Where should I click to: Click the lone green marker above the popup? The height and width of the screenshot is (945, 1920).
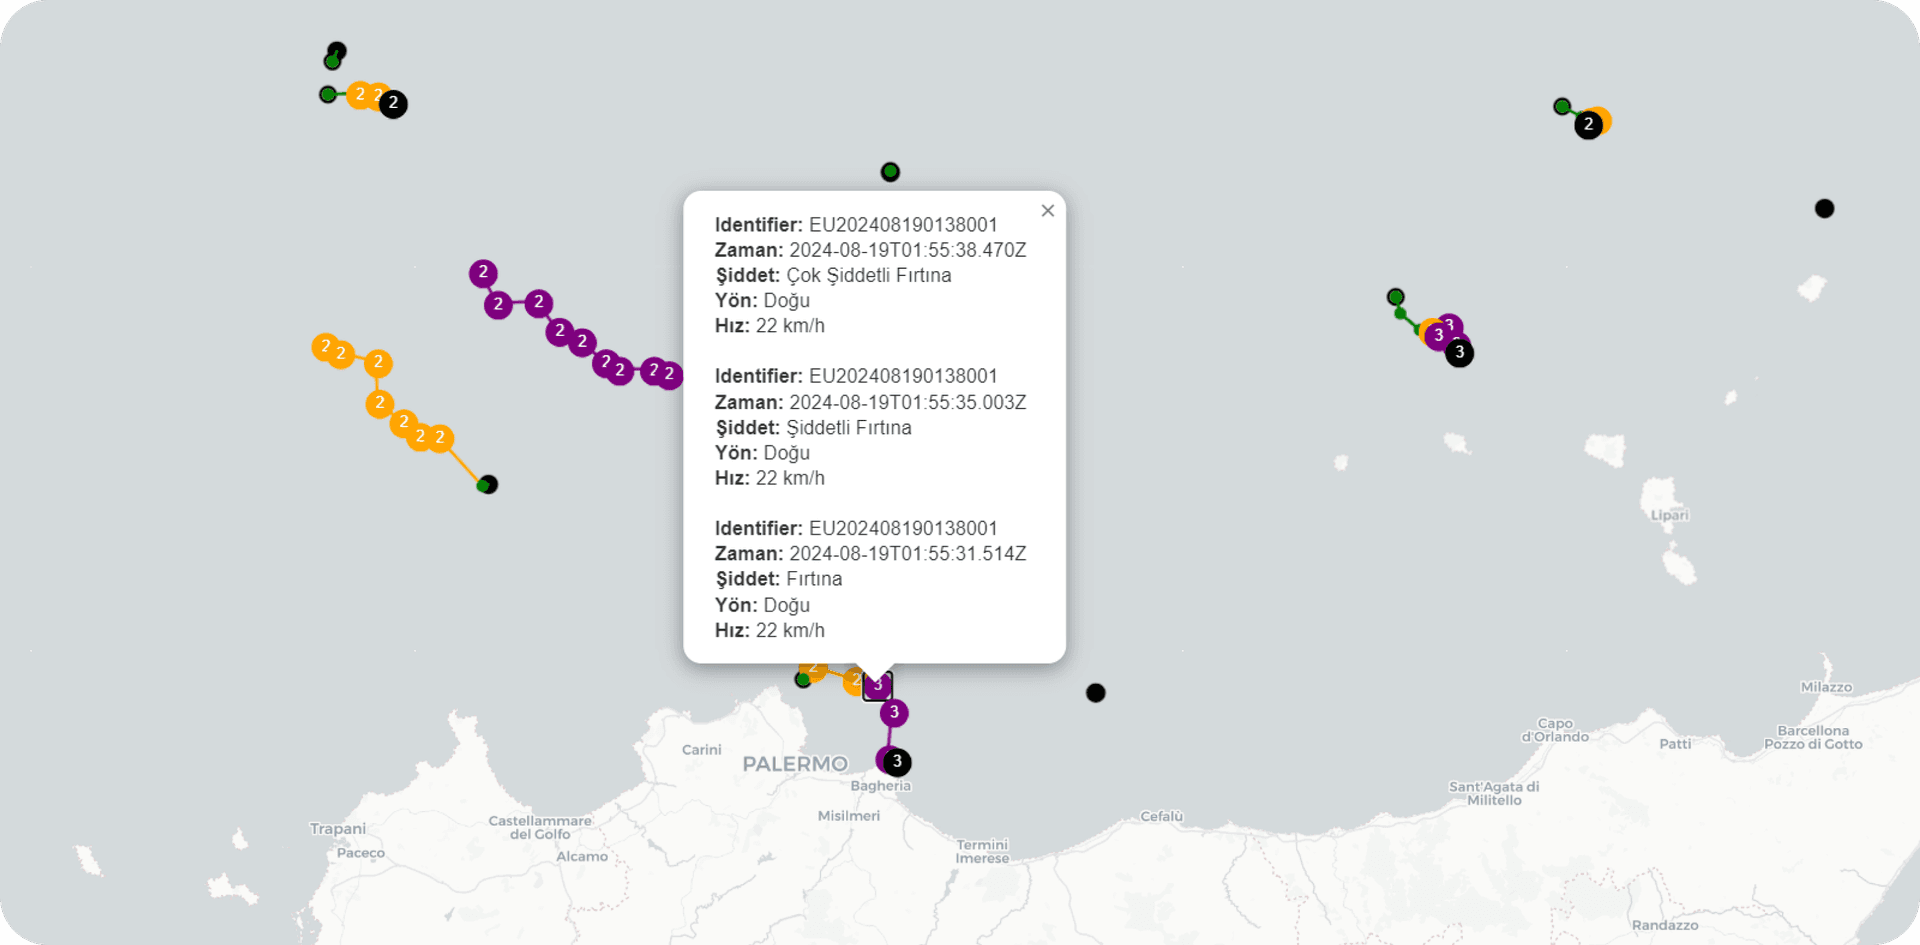point(890,172)
